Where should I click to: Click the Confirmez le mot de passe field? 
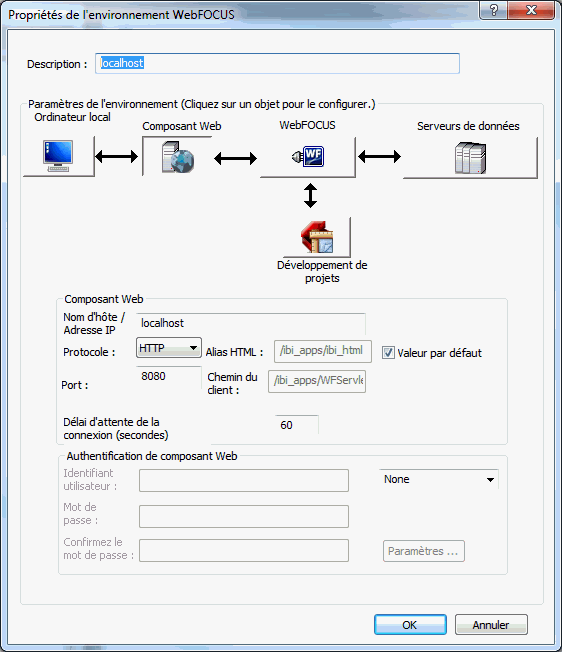244,551
